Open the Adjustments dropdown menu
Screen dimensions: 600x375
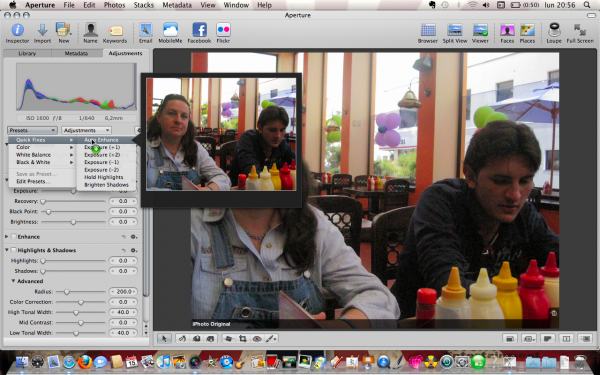tap(86, 130)
